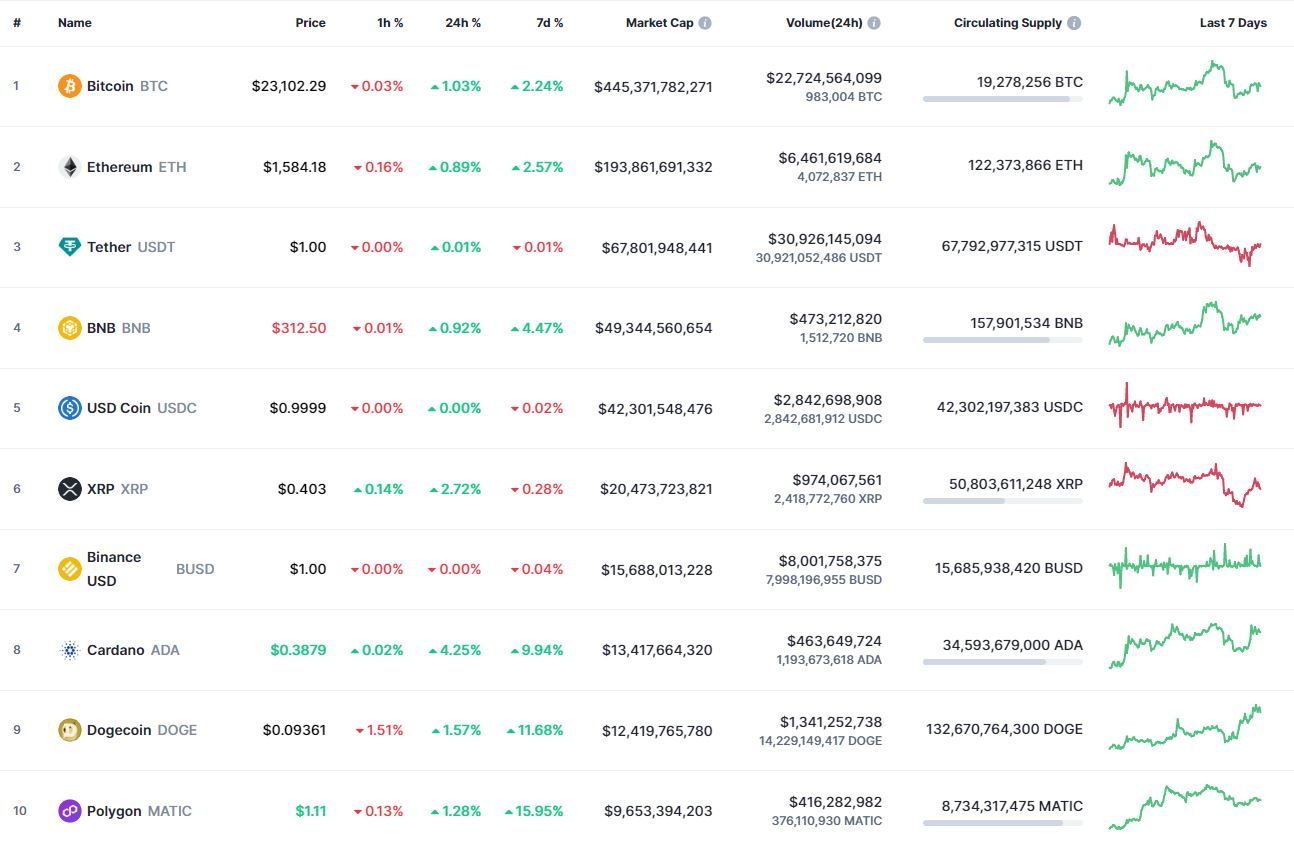This screenshot has width=1294, height=851.
Task: Click the Bitcoin orange coin icon
Action: [69, 86]
